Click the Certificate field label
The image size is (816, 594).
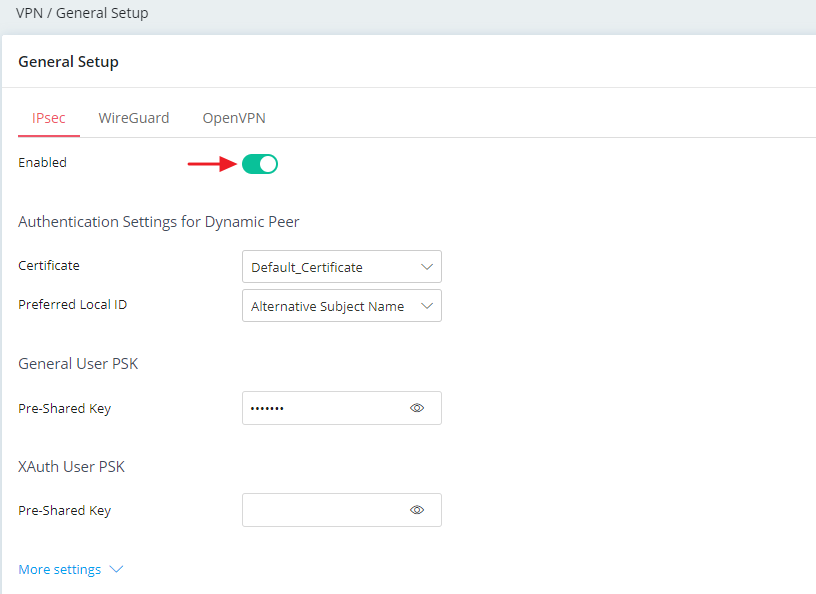click(x=49, y=266)
